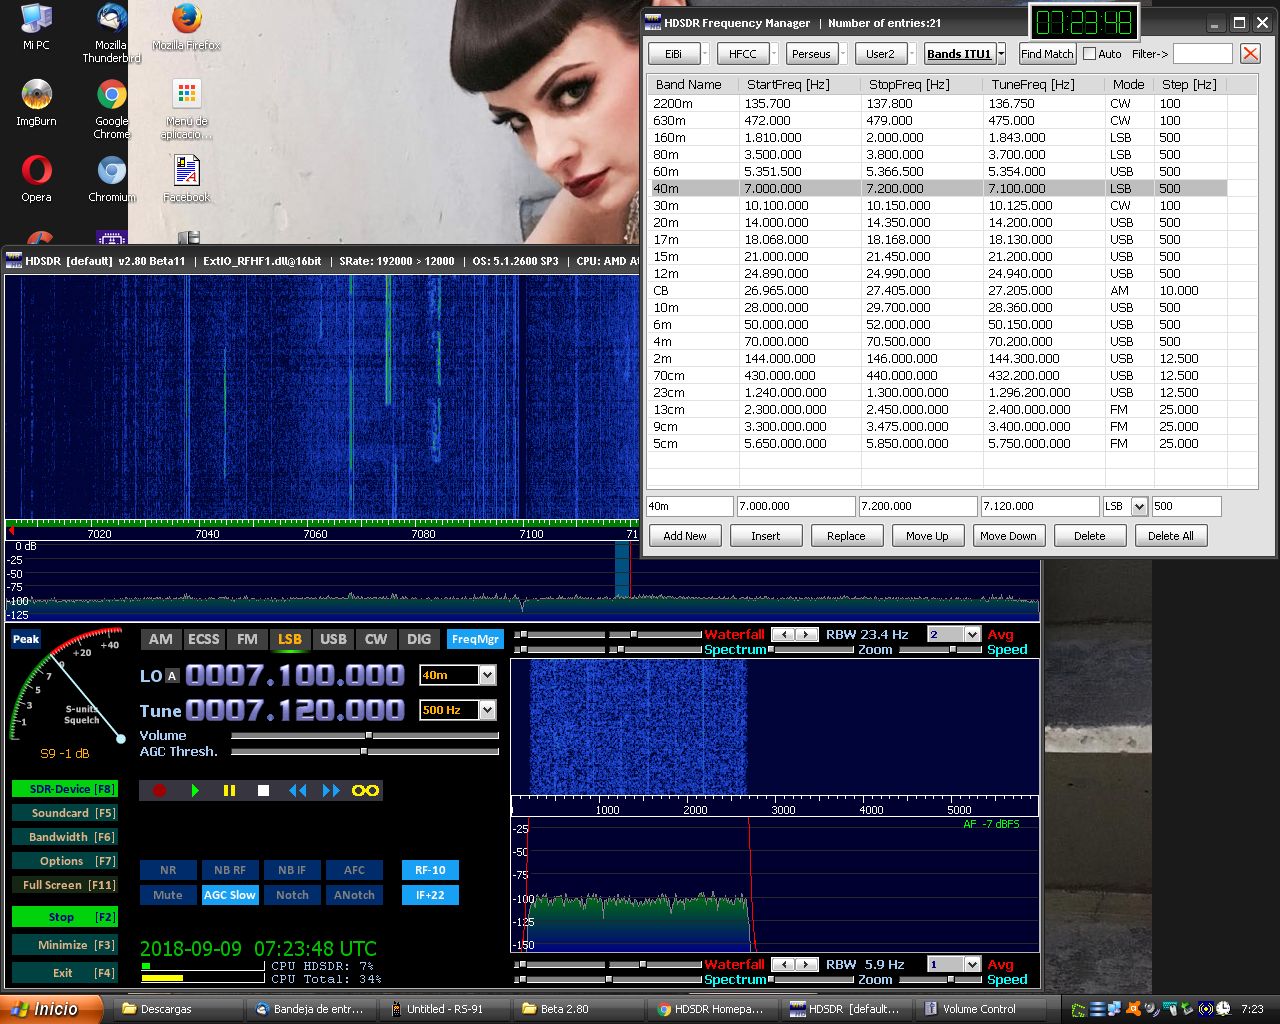Click the blue fast forward icon

331,790
